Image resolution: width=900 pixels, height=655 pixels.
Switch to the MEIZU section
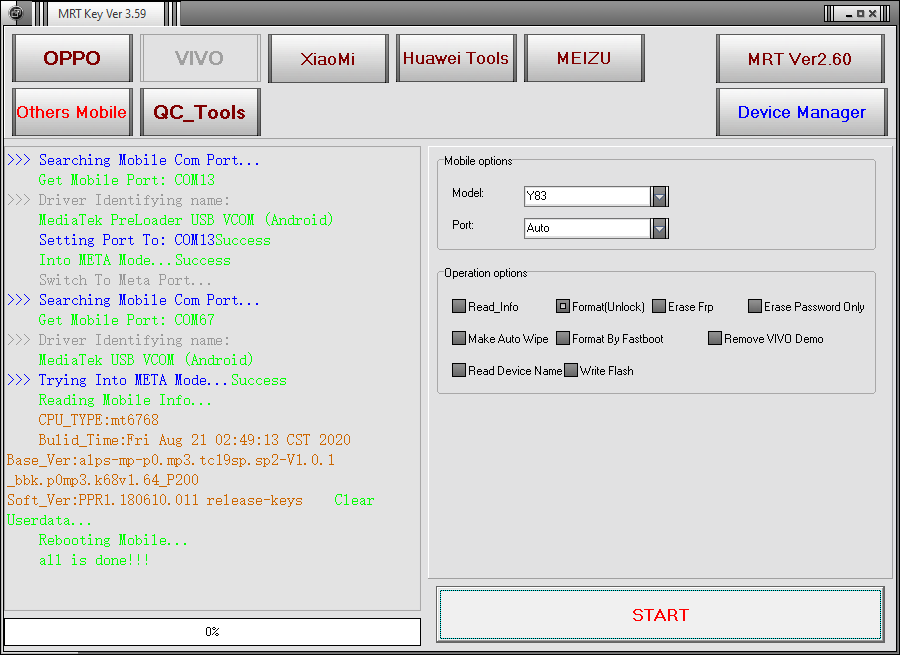(584, 58)
